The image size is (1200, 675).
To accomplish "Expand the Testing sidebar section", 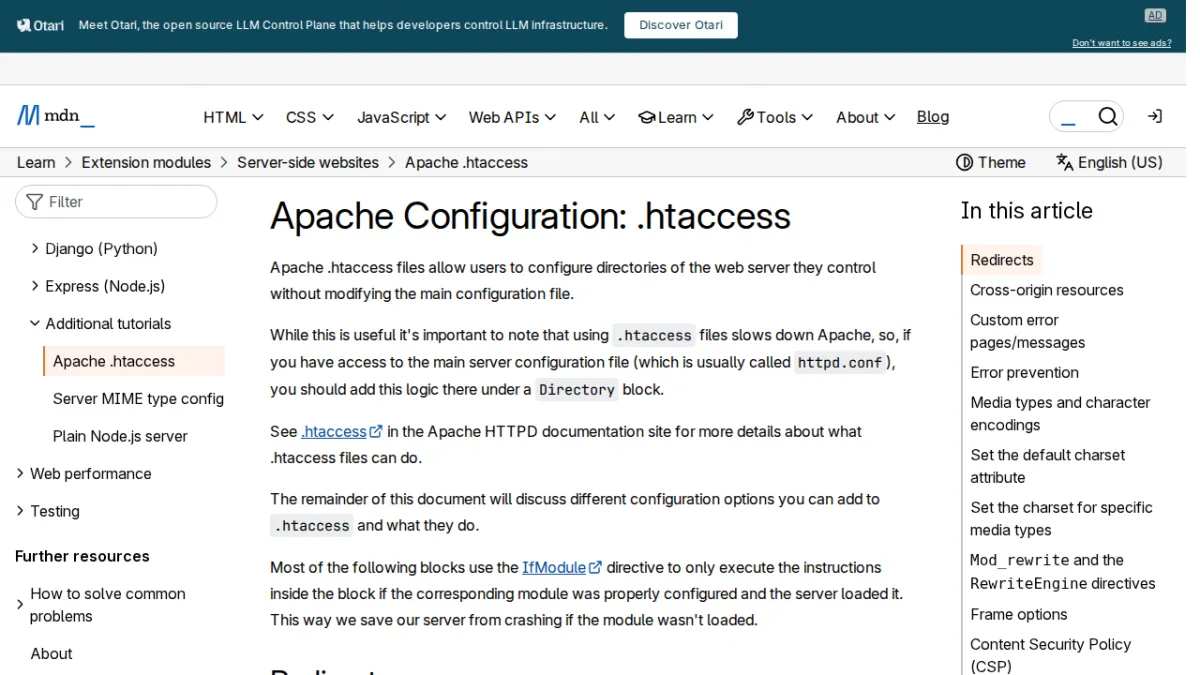I will (x=20, y=511).
